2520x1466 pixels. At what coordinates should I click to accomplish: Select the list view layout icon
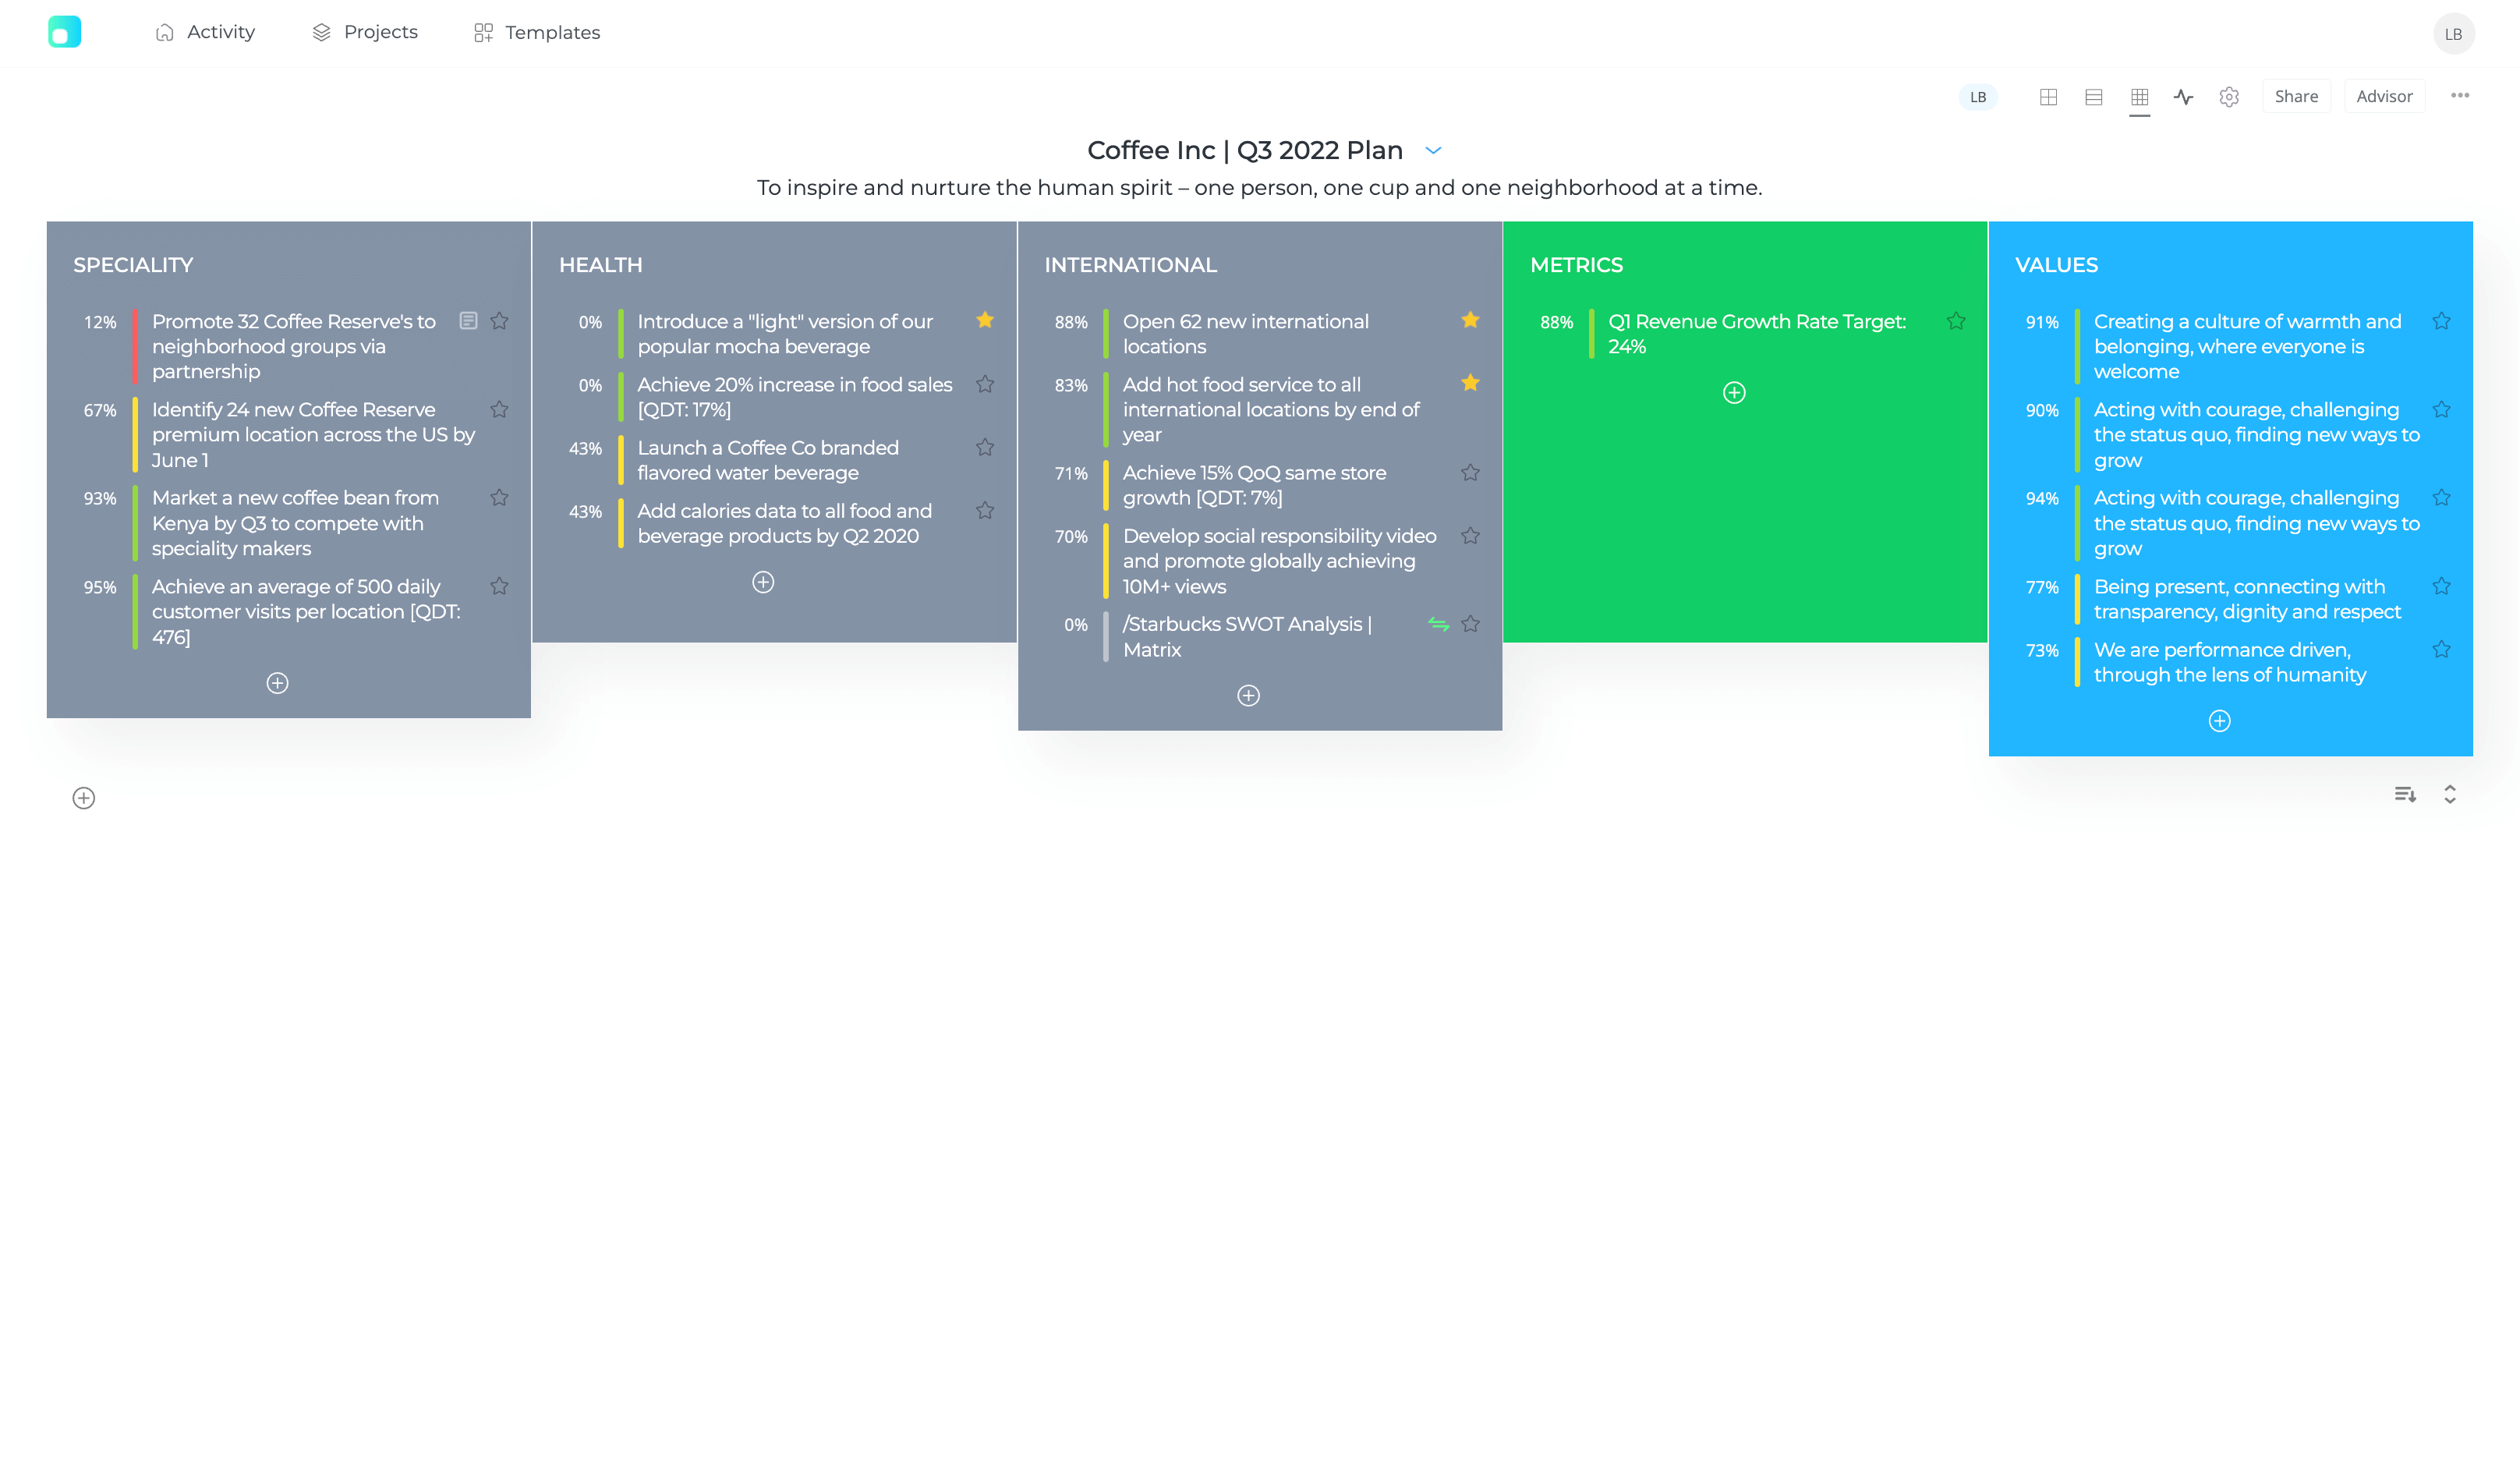point(2093,96)
